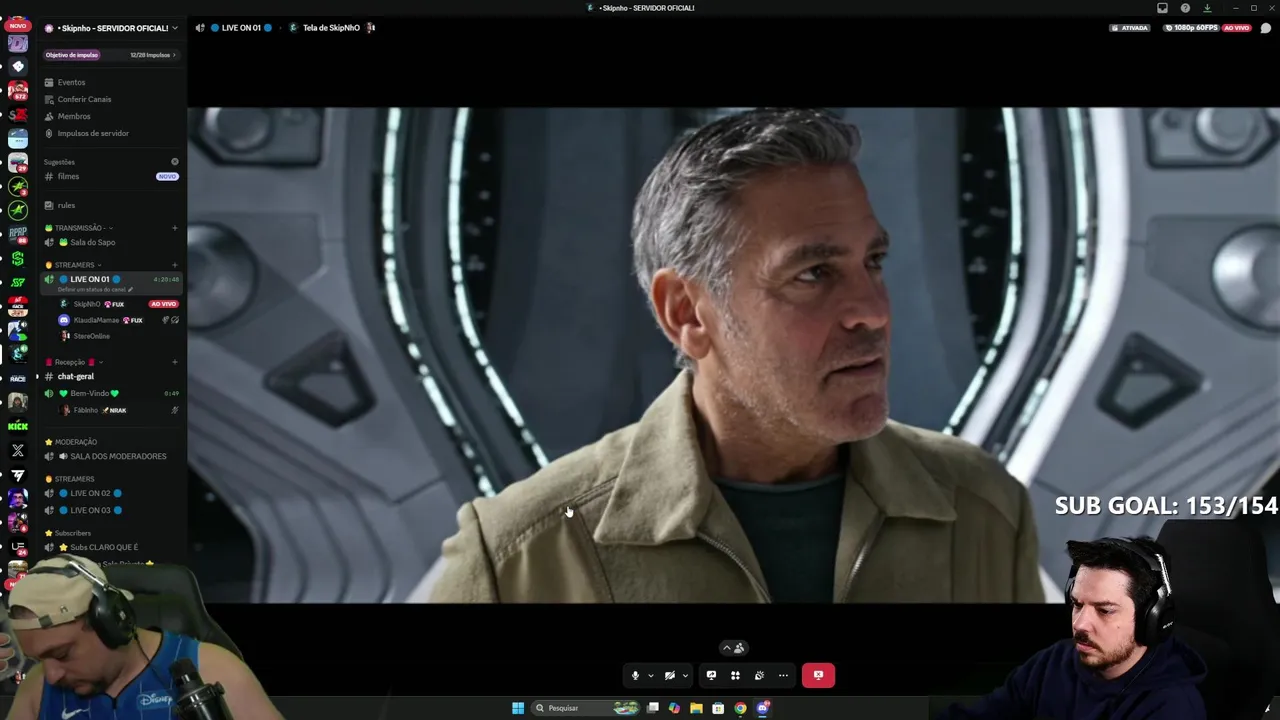Image resolution: width=1280 pixels, height=720 pixels.
Task: Add a channel to TRANSMISSÃO category
Action: click(175, 228)
